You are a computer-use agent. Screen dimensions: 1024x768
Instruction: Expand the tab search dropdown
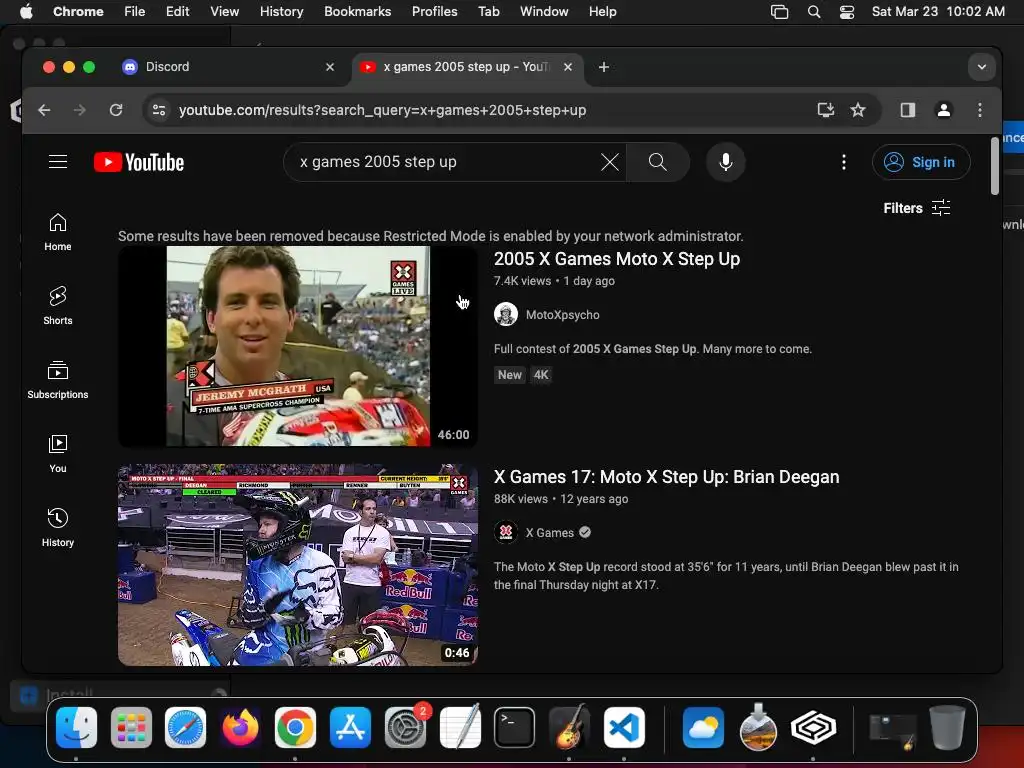click(x=982, y=67)
